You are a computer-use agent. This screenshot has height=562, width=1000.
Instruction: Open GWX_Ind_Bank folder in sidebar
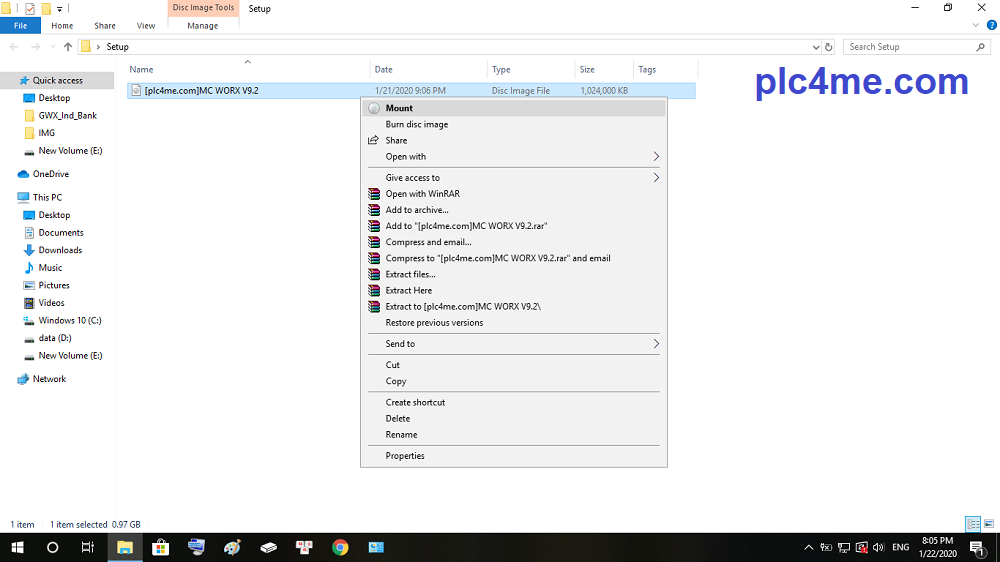(x=68, y=115)
